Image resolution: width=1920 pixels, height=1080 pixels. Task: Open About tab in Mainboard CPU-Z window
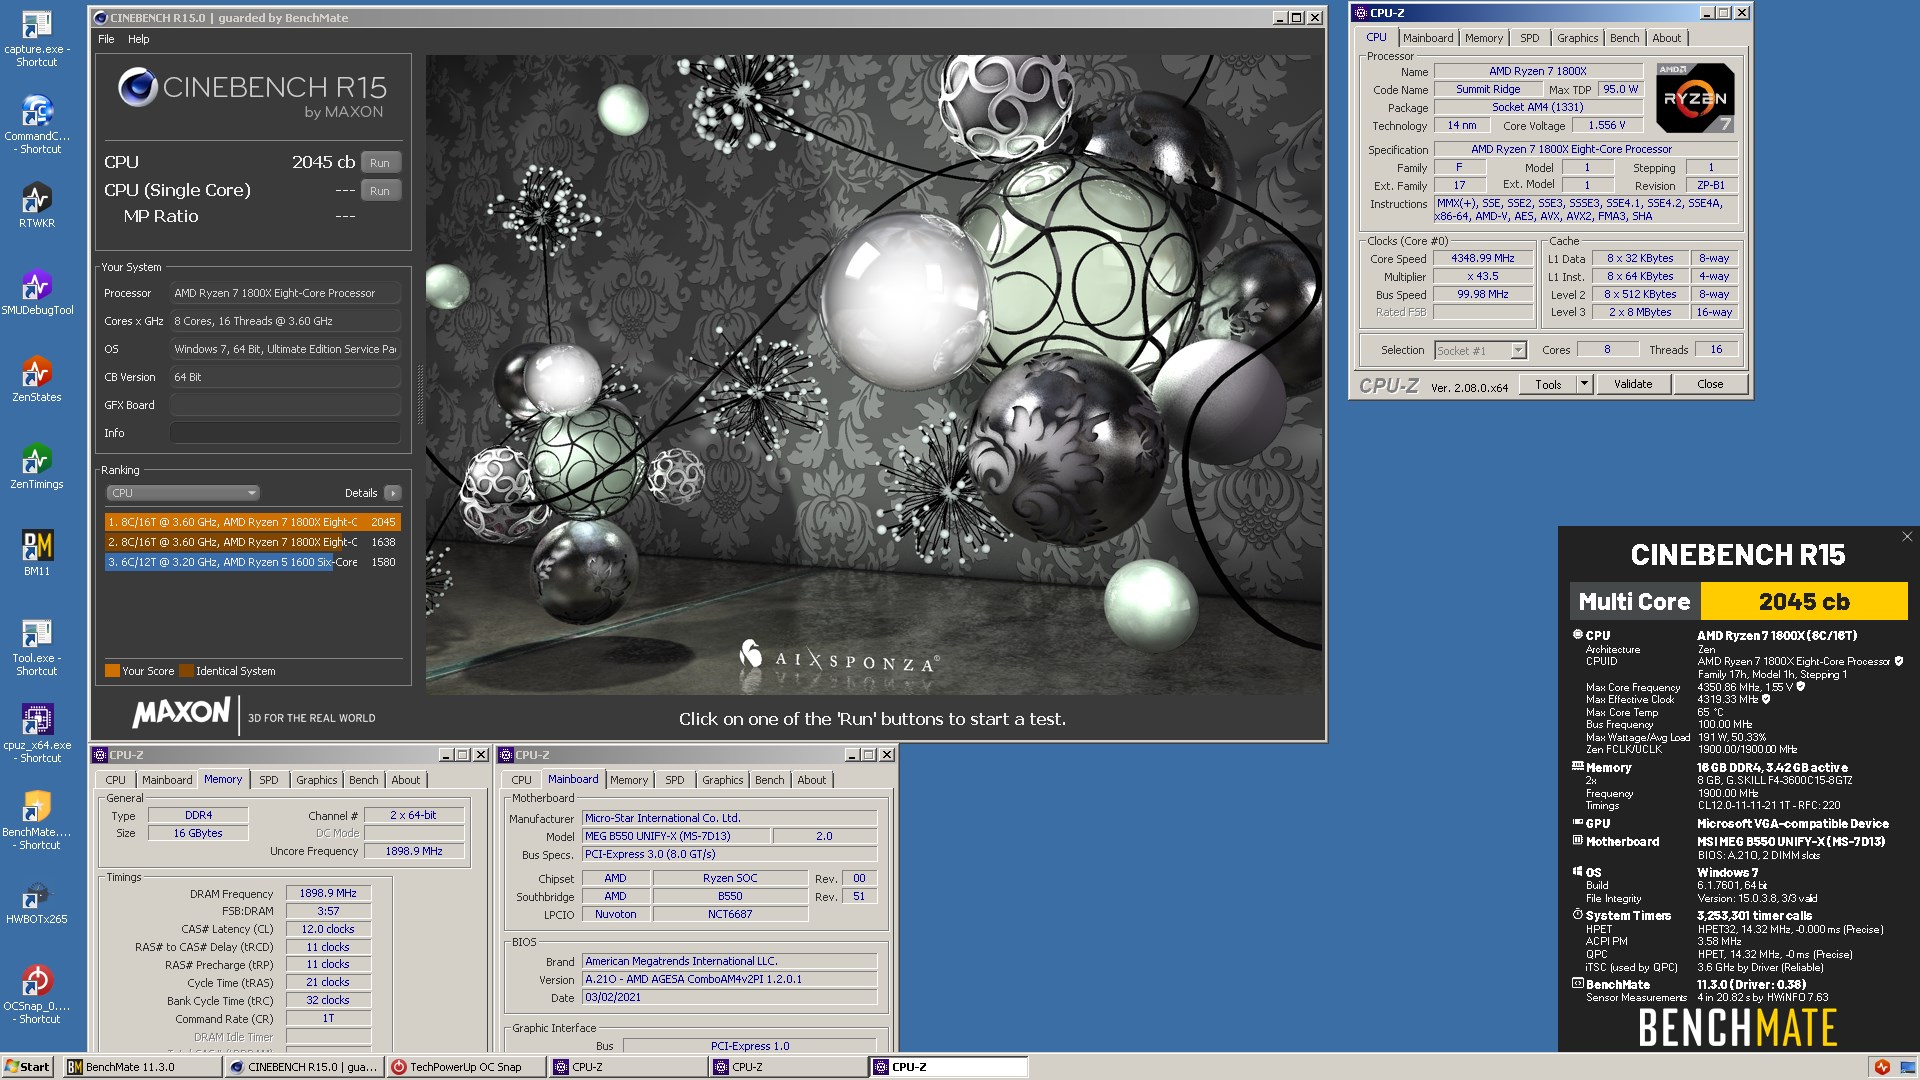(x=812, y=780)
